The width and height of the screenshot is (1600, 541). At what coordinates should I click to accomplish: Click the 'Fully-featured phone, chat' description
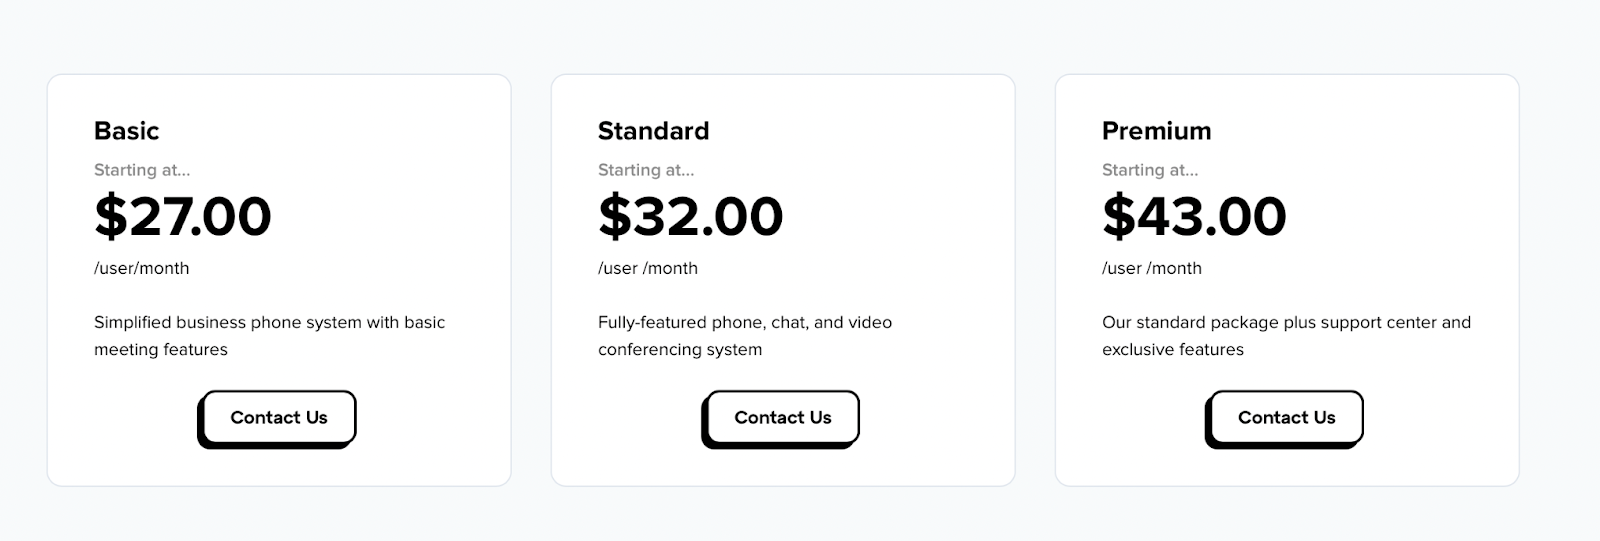tap(744, 322)
